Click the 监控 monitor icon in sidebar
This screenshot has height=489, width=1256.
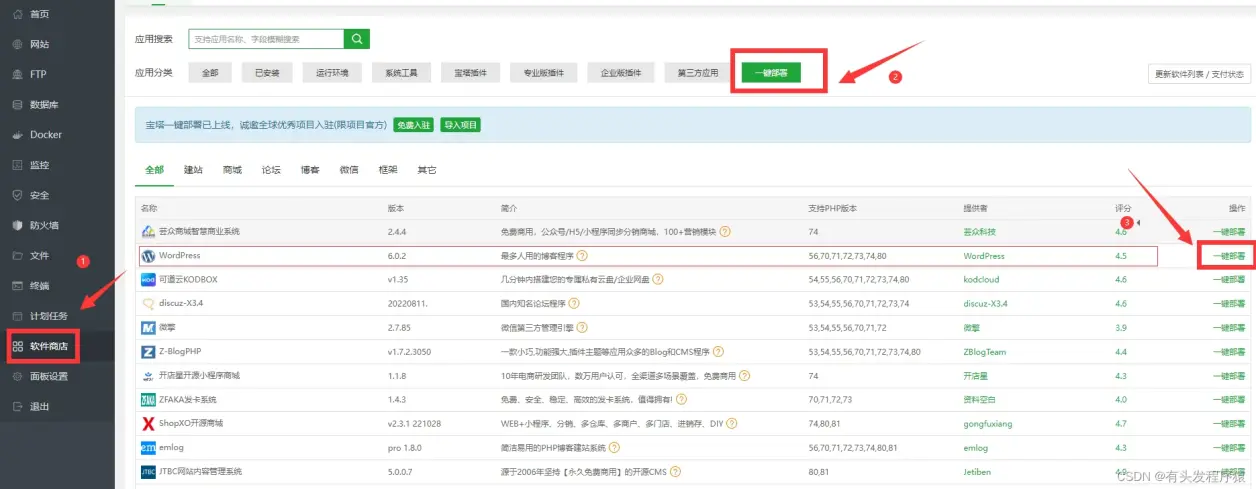coord(17,165)
